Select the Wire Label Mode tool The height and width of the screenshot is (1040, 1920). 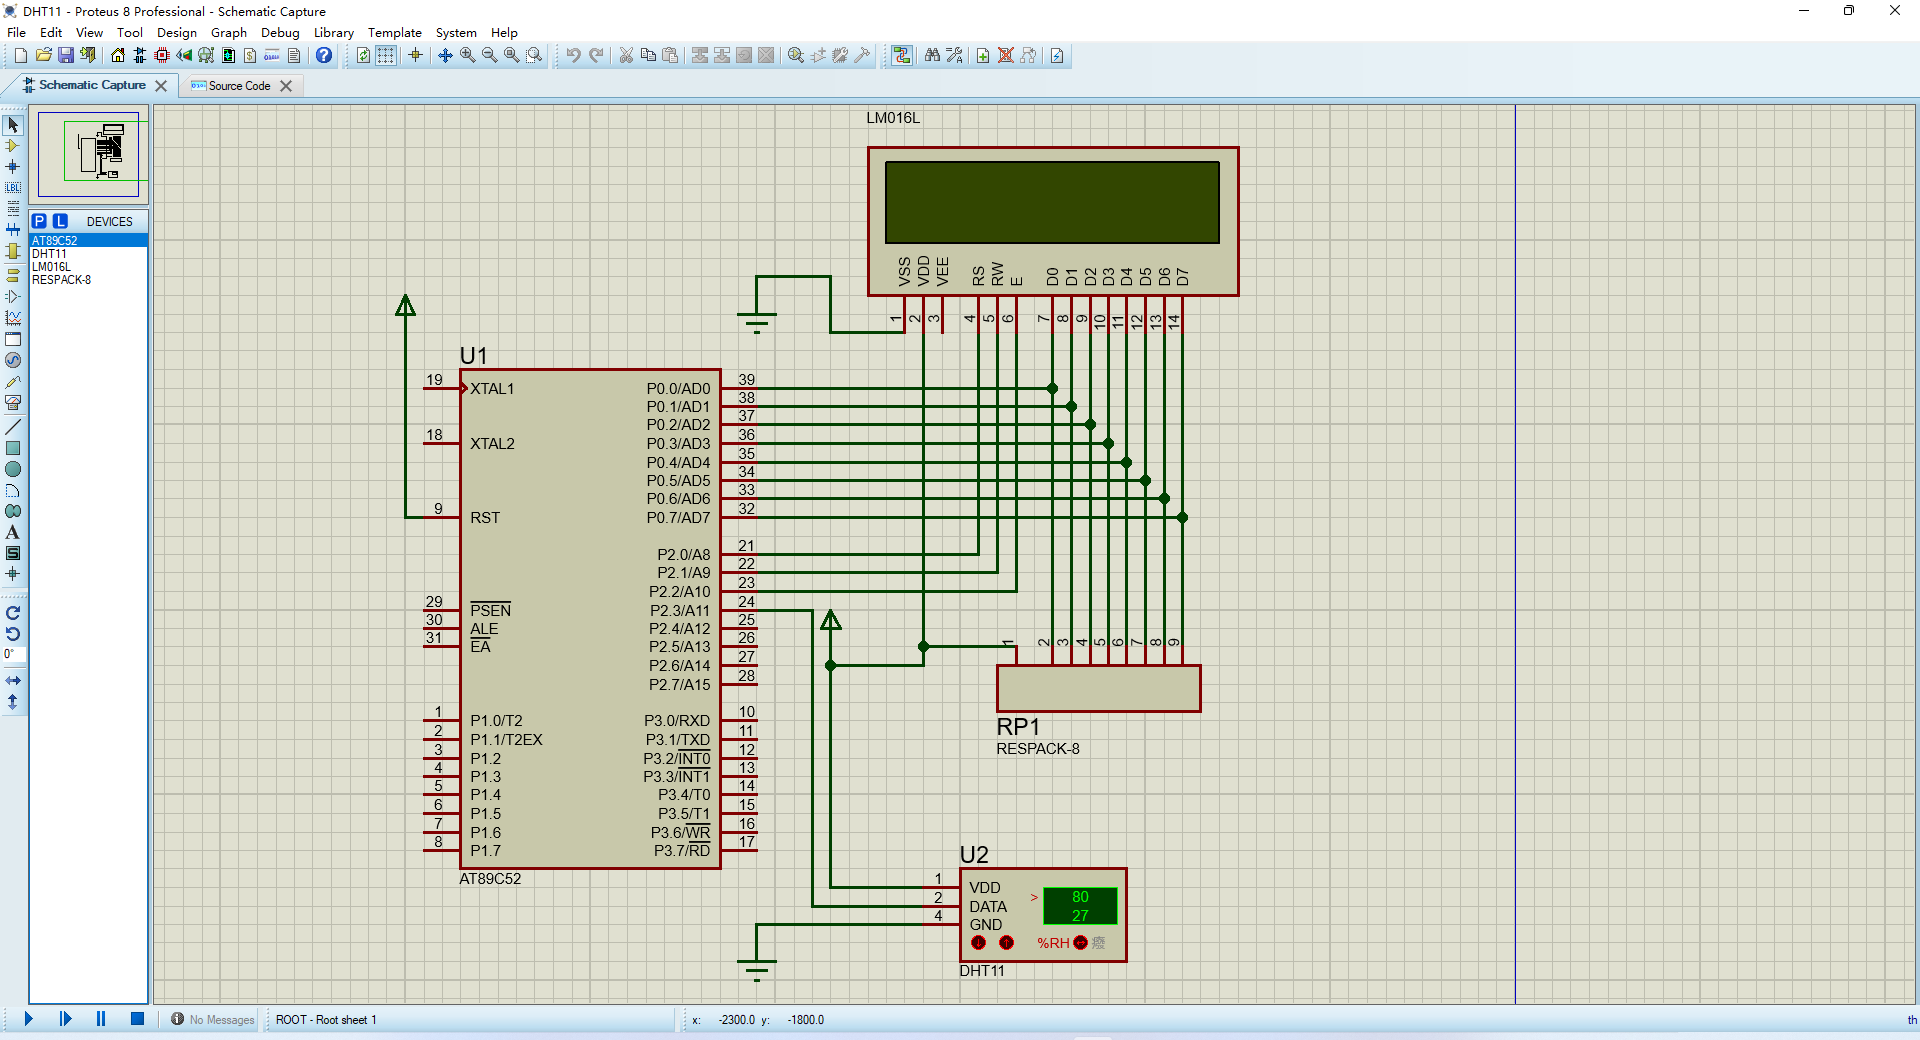(x=13, y=188)
